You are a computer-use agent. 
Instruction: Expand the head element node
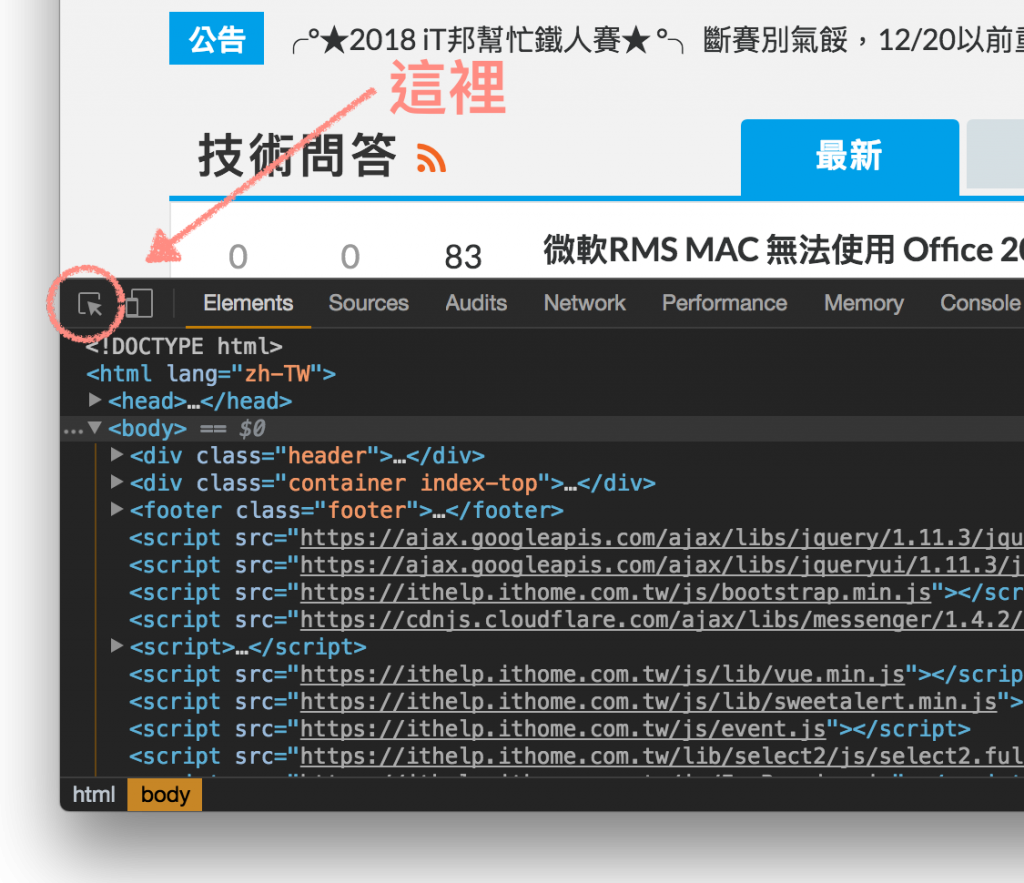tap(95, 400)
